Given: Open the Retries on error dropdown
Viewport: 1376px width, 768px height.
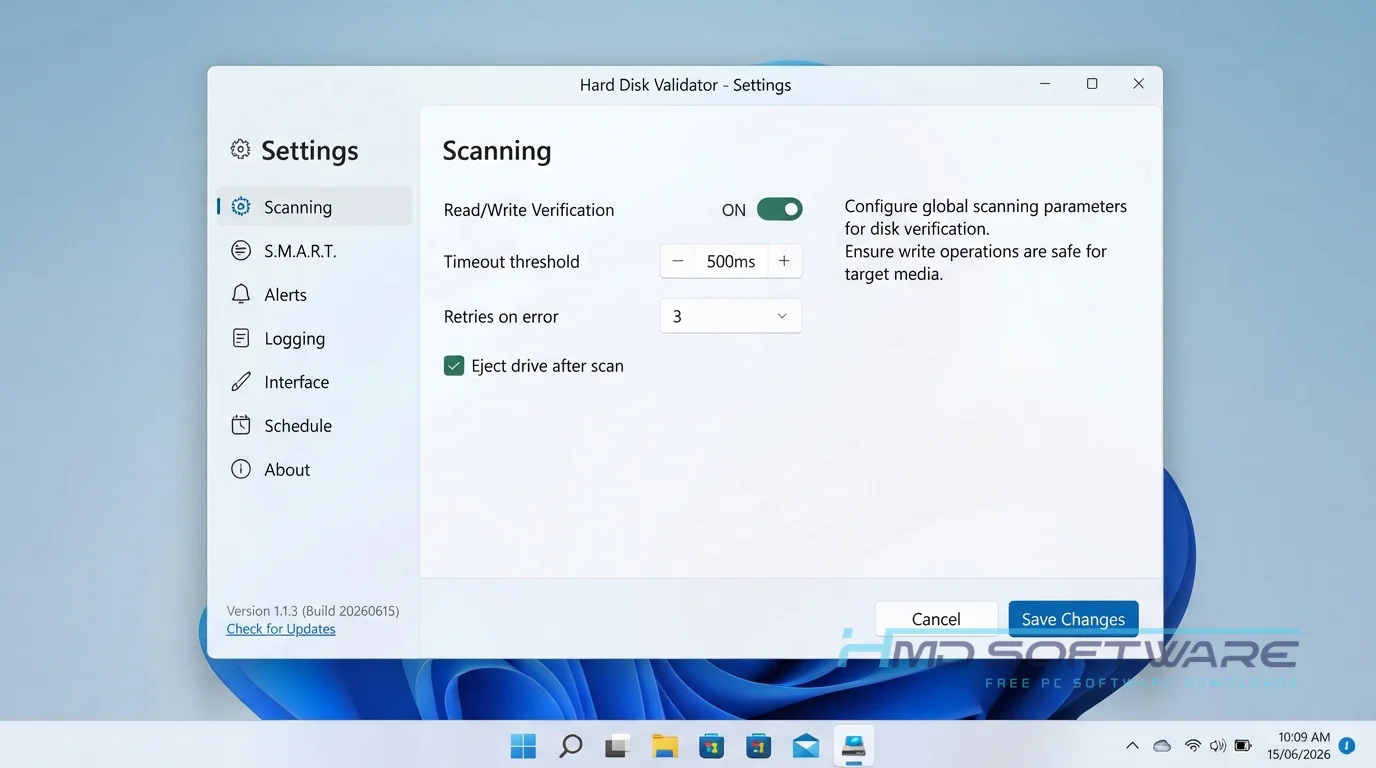Looking at the screenshot, I should [x=731, y=316].
